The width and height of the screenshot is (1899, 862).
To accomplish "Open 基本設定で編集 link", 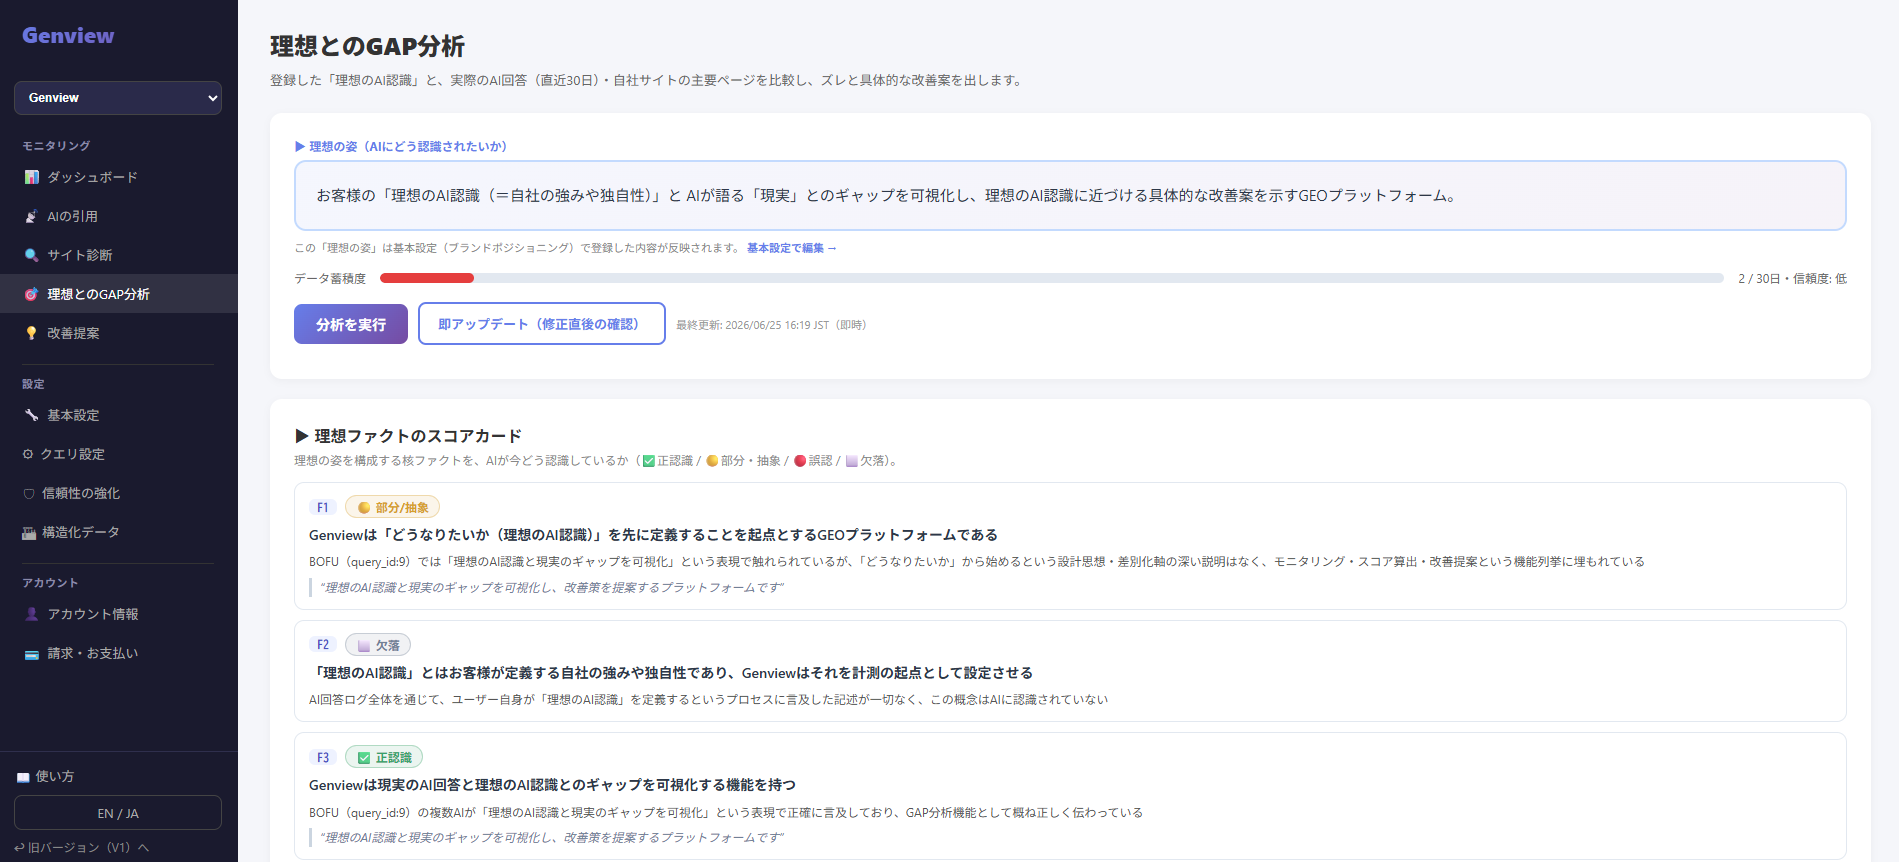I will (x=791, y=248).
